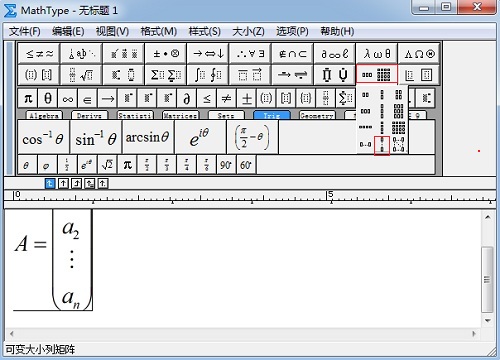
Task: Open the summation templates palette
Action: coord(166,75)
